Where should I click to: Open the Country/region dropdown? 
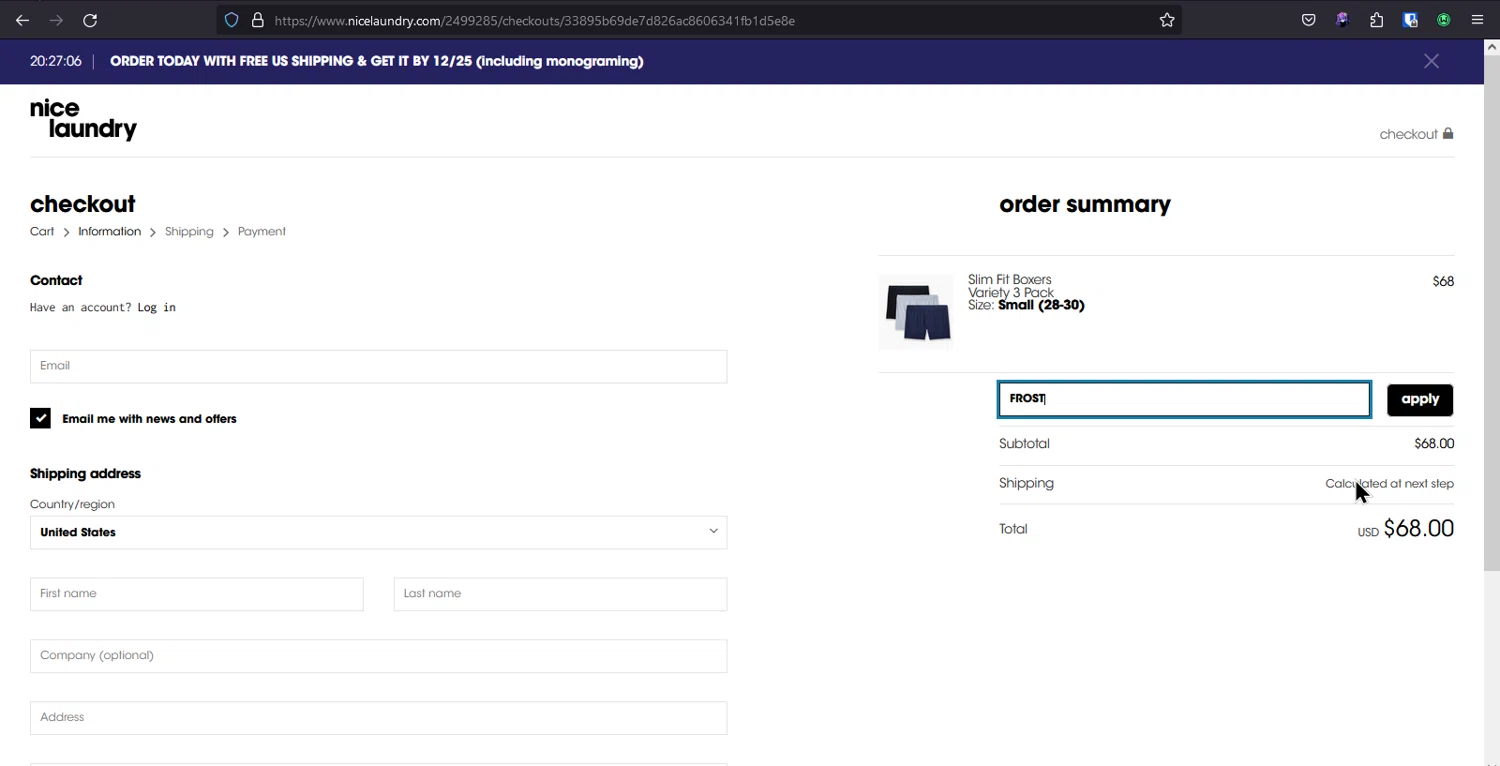tap(378, 532)
